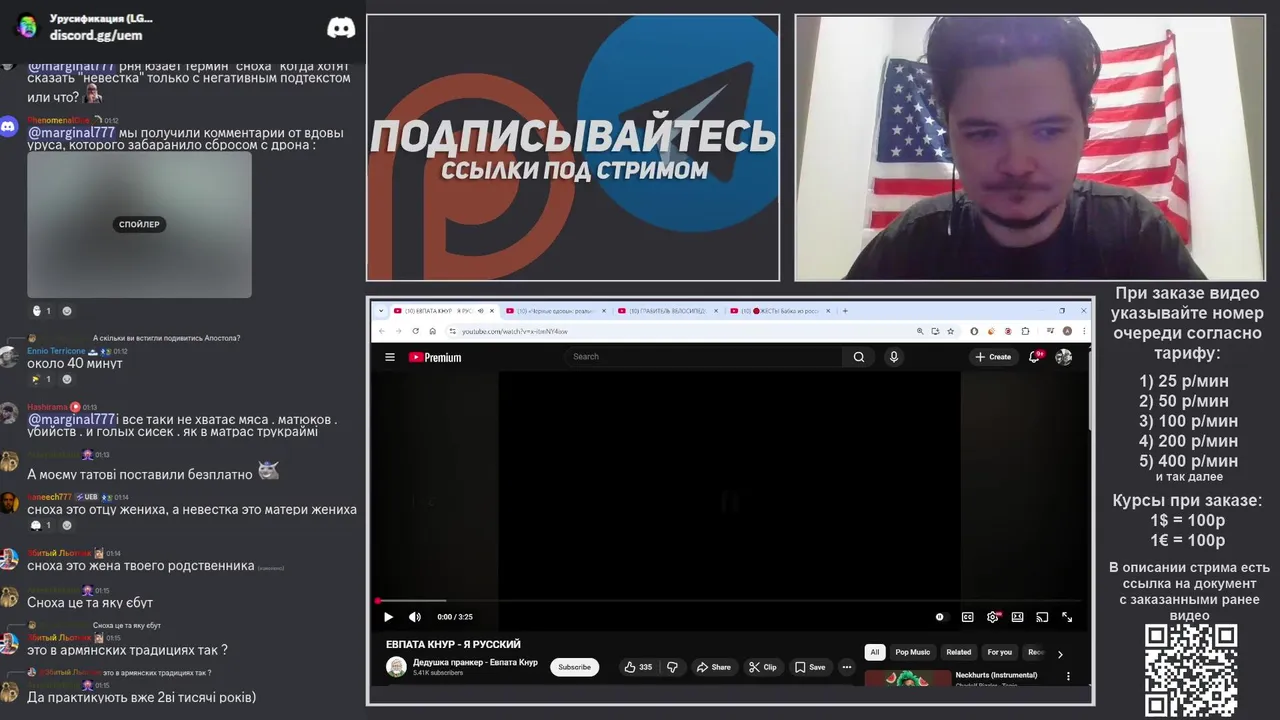This screenshot has height=720, width=1280.
Task: Select the Pop Music filter chip
Action: [912, 652]
